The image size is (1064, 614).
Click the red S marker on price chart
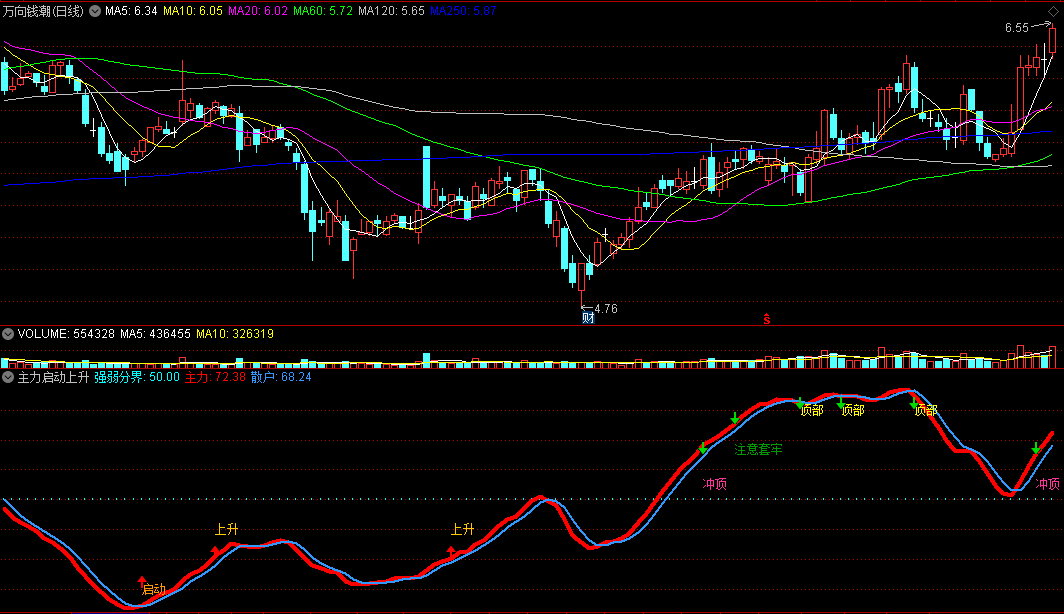[767, 318]
